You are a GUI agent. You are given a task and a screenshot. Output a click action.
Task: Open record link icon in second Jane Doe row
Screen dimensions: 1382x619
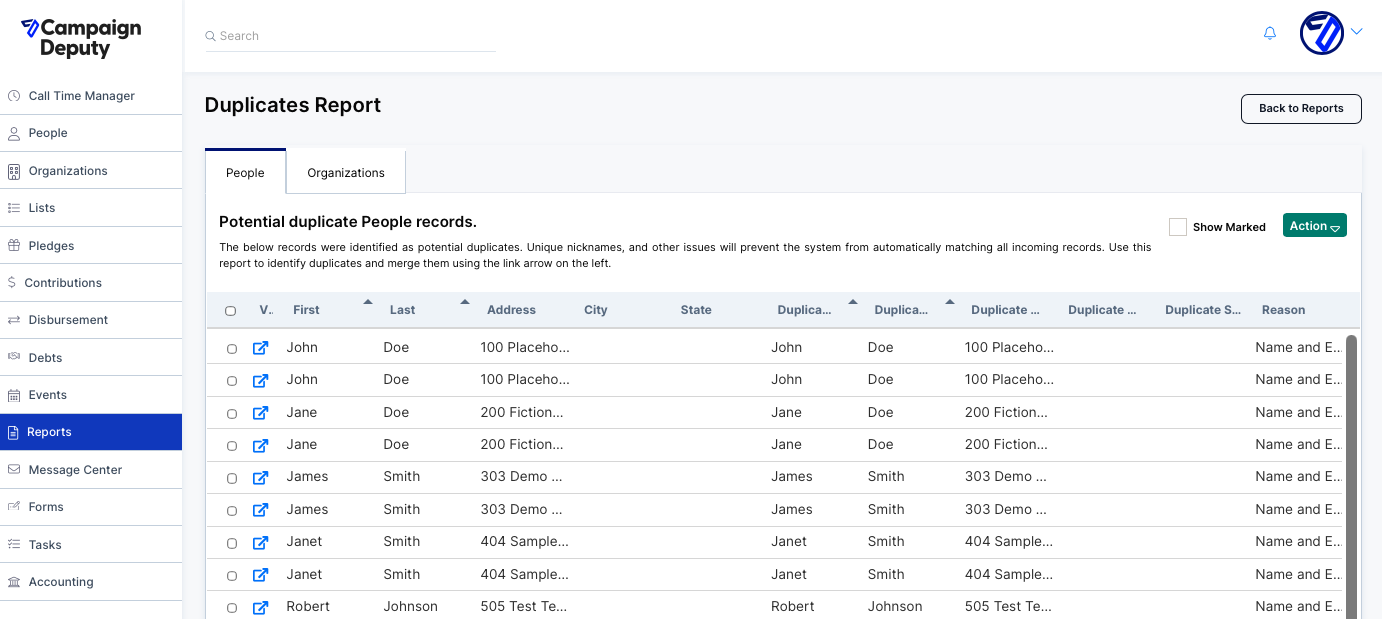[x=260, y=445]
